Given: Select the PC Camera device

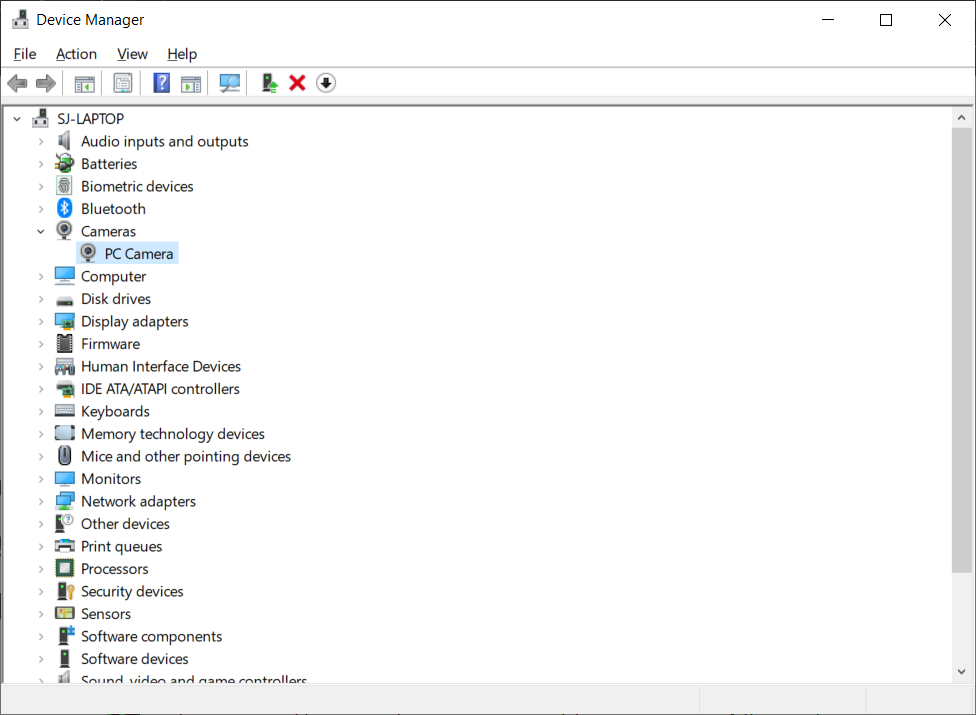Looking at the screenshot, I should click(x=138, y=254).
